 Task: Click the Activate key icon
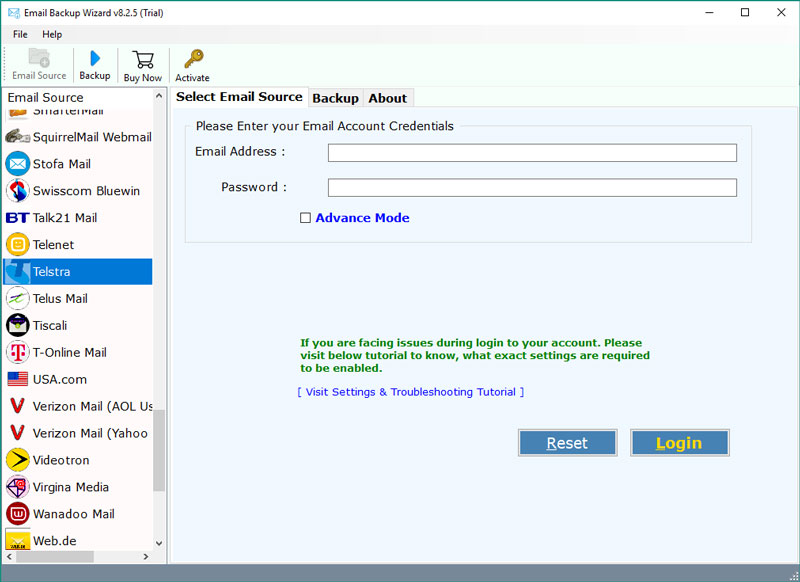(x=193, y=59)
